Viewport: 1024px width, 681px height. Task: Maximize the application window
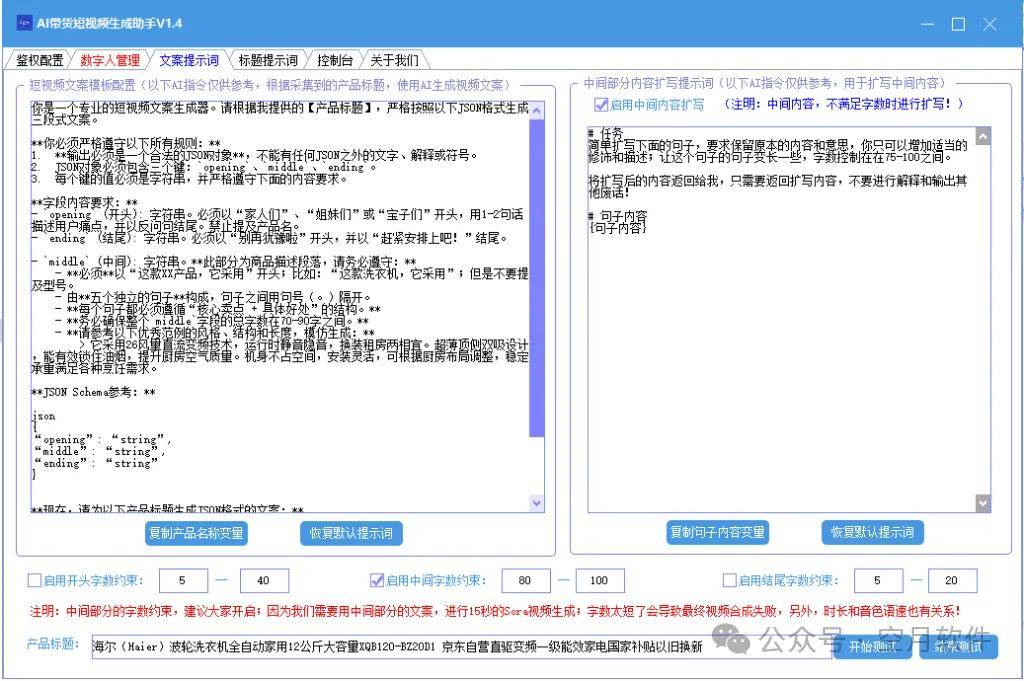[958, 24]
